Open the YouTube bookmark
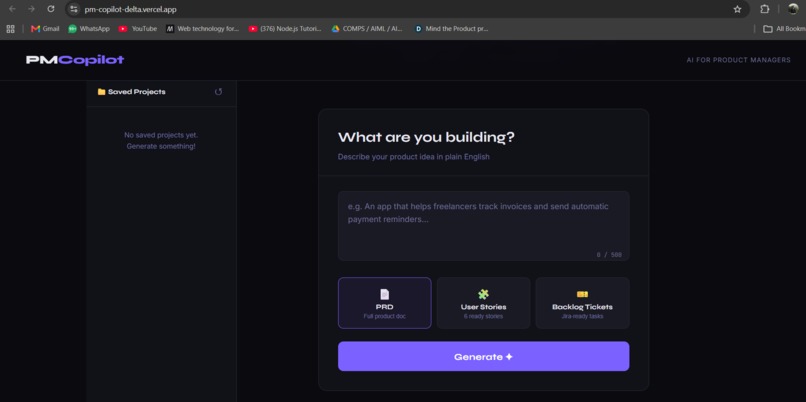The image size is (806, 402). click(138, 29)
